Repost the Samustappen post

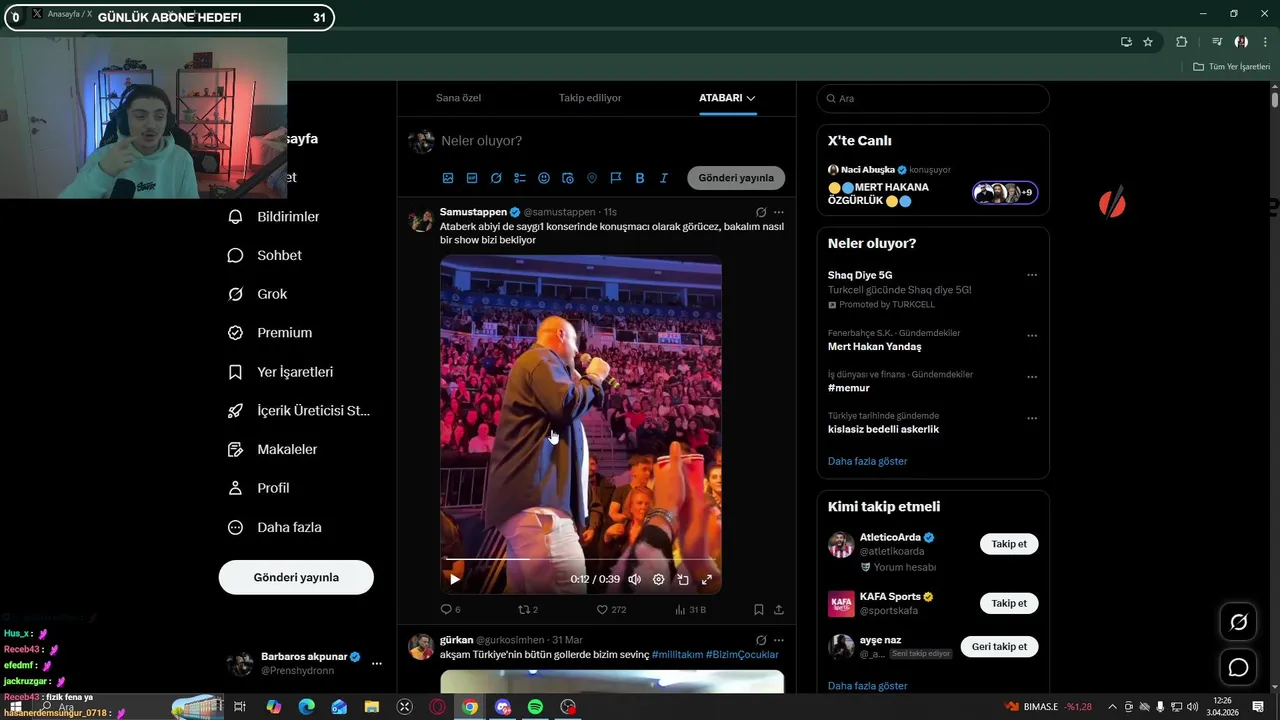point(528,609)
